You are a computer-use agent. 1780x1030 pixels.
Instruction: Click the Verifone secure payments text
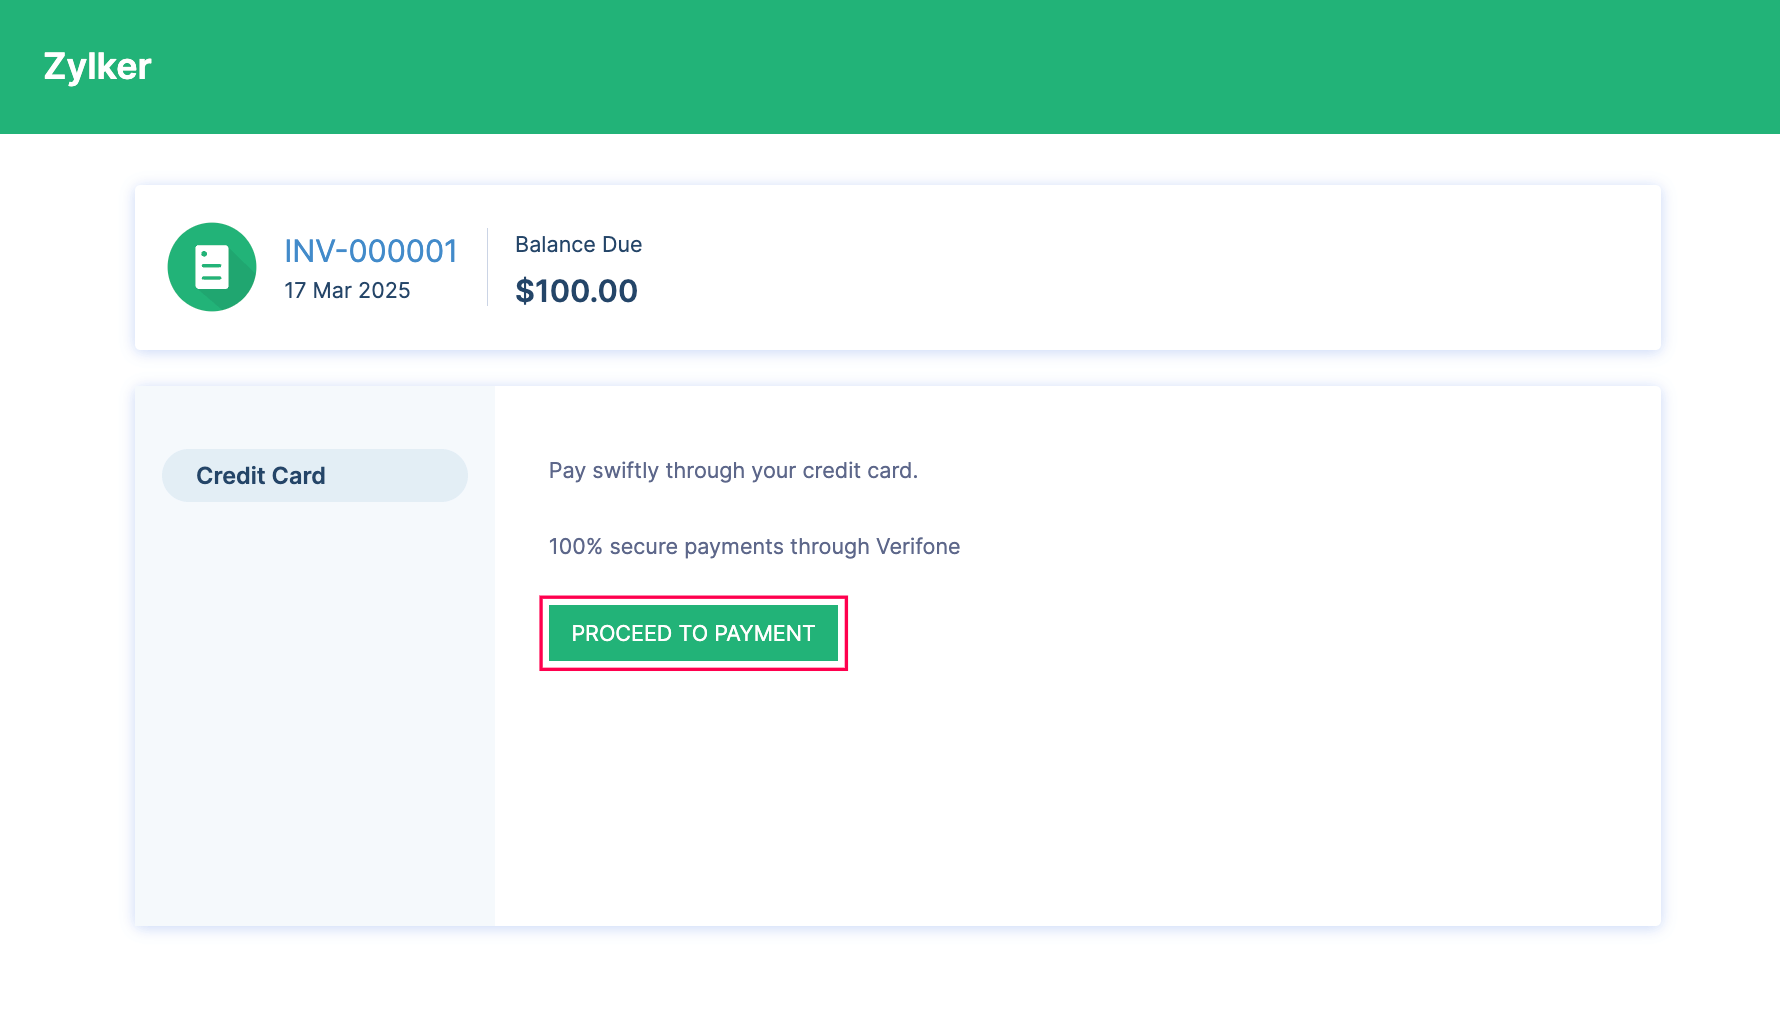coord(754,546)
